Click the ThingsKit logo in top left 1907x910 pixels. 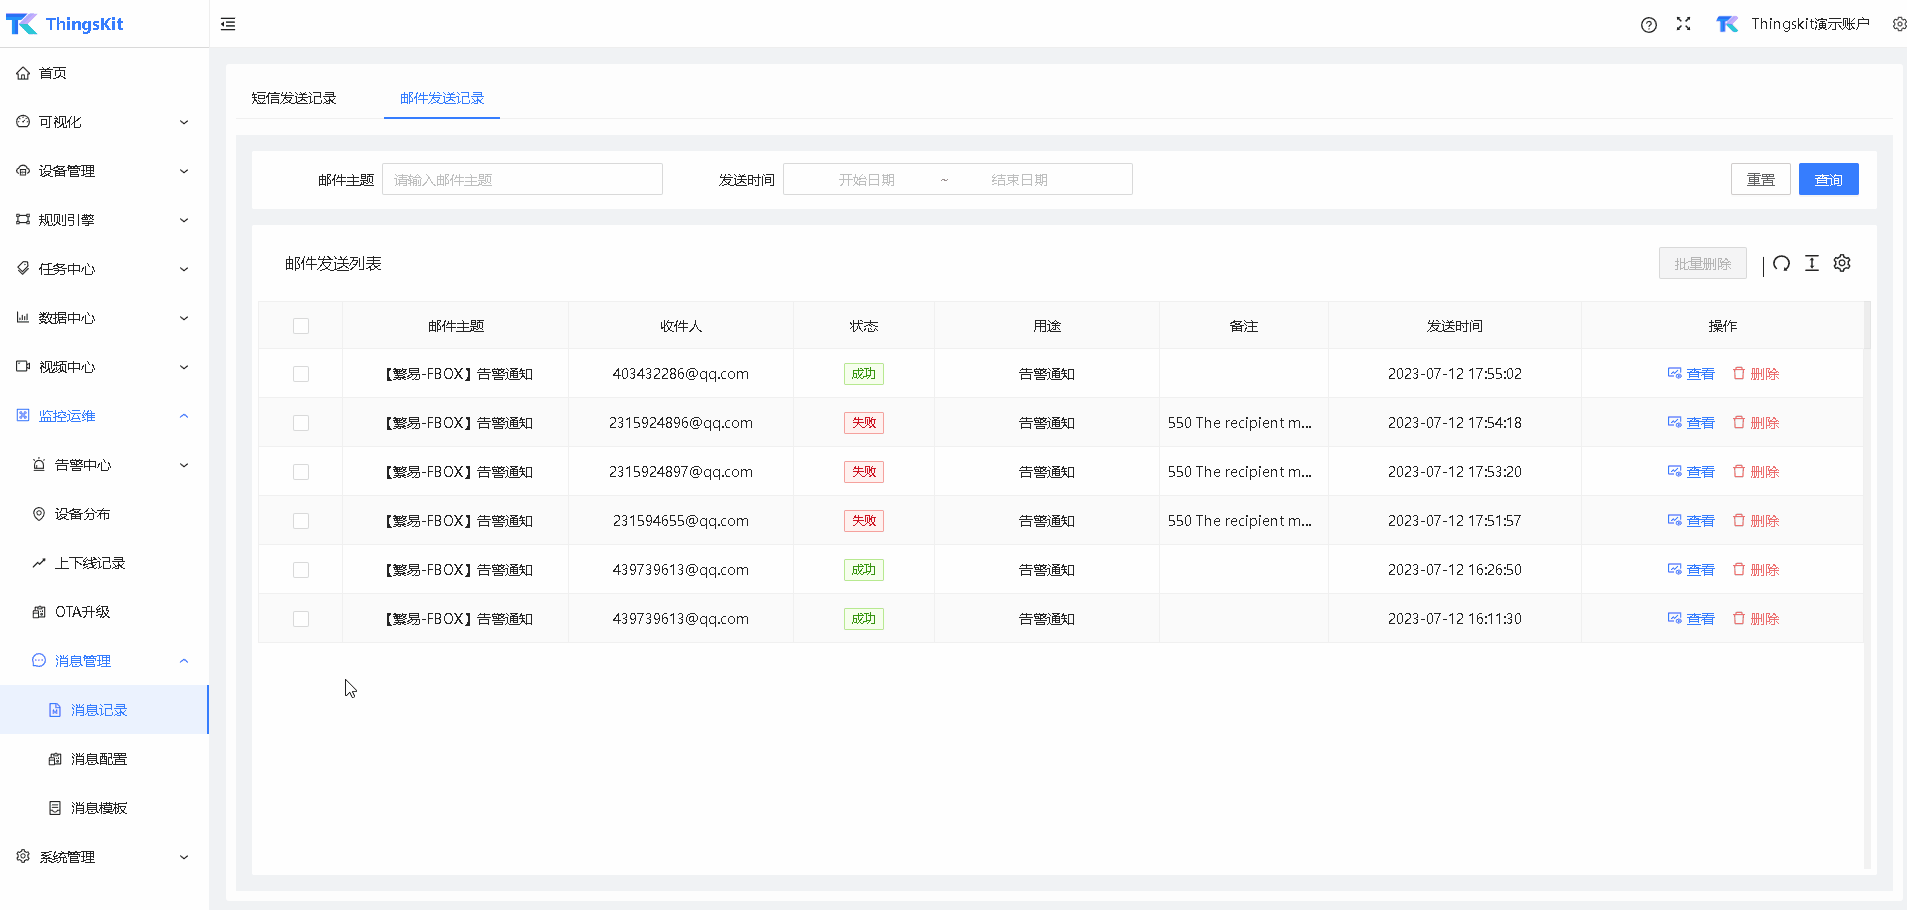point(65,23)
